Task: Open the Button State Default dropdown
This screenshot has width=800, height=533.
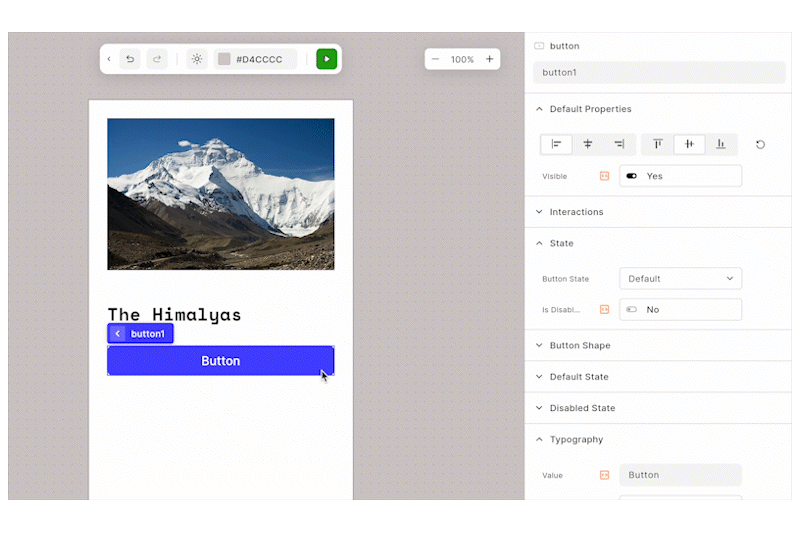Action: click(x=681, y=279)
